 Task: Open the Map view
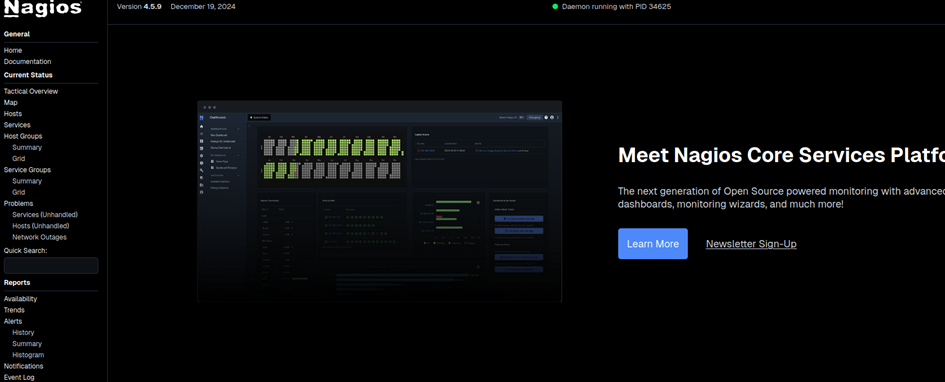tap(10, 102)
